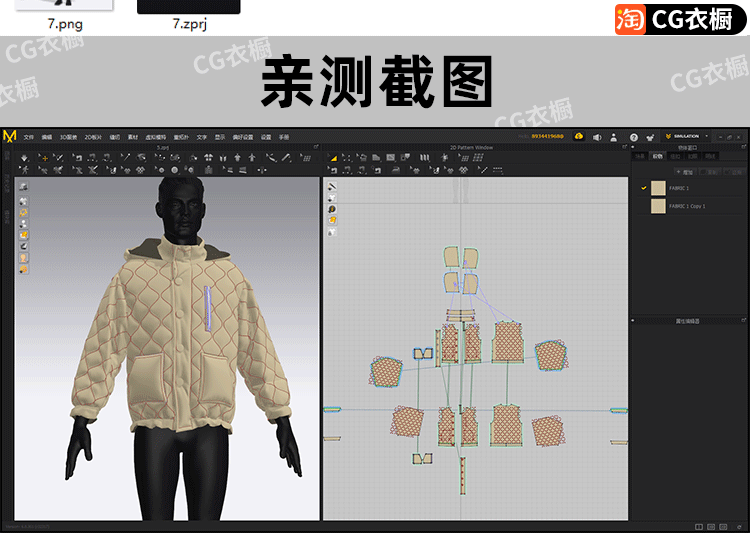
Task: Collapse the object browser using its left dot
Action: point(633,147)
